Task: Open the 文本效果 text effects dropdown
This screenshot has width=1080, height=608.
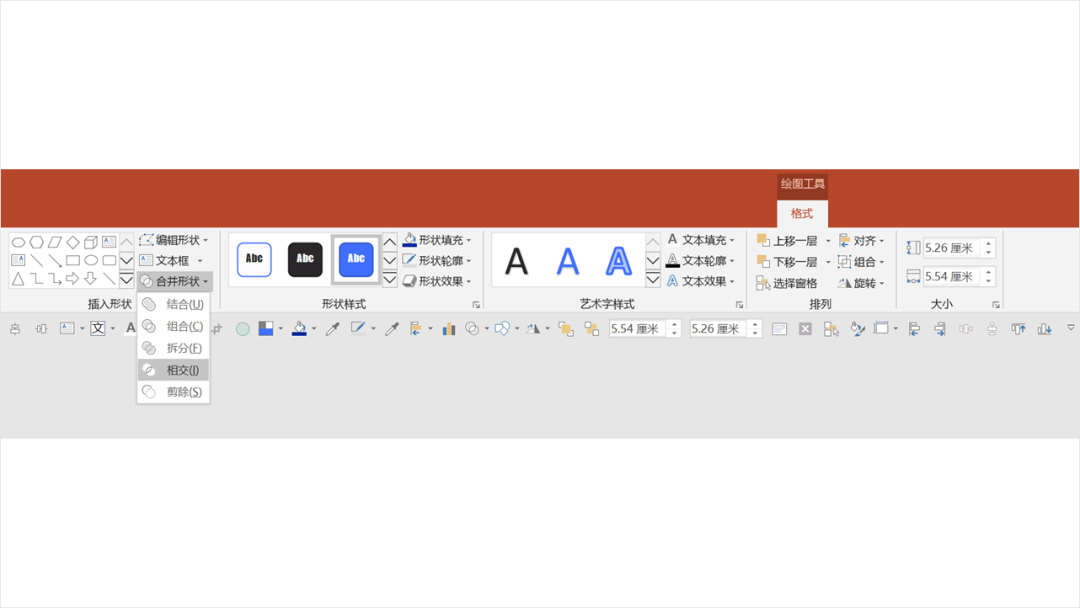Action: (x=700, y=281)
